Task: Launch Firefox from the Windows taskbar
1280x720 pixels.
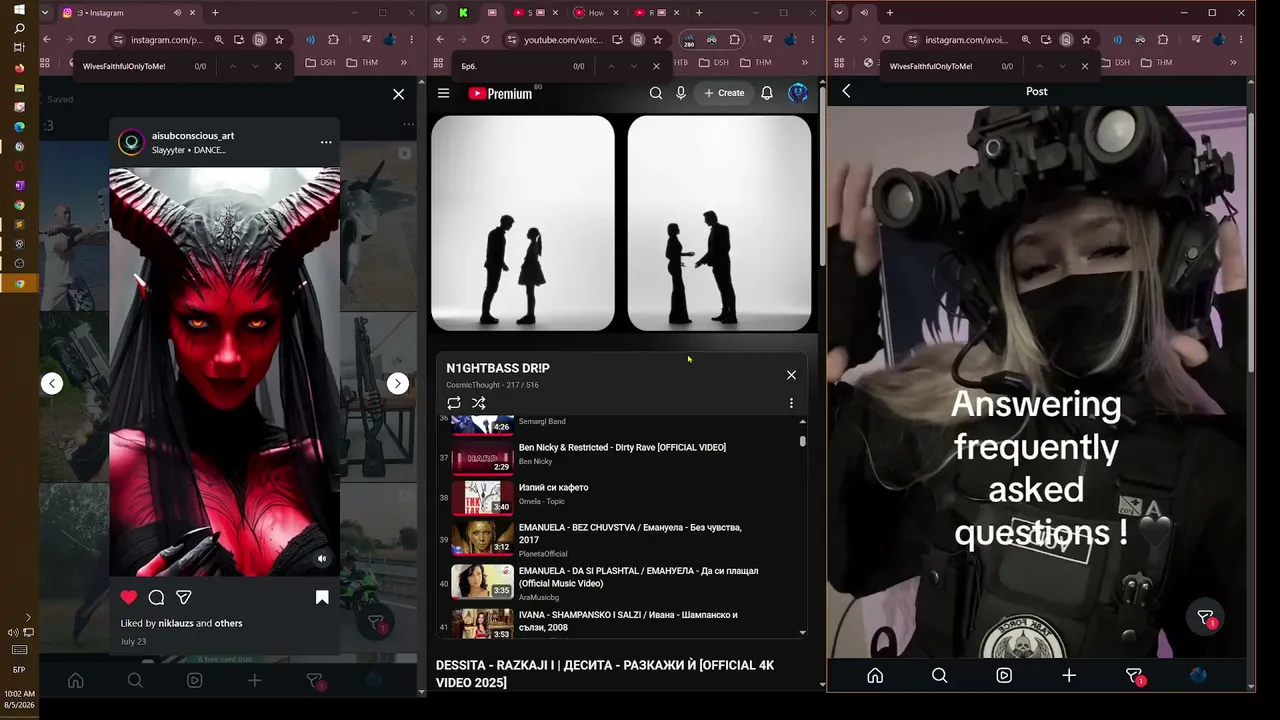Action: (19, 68)
